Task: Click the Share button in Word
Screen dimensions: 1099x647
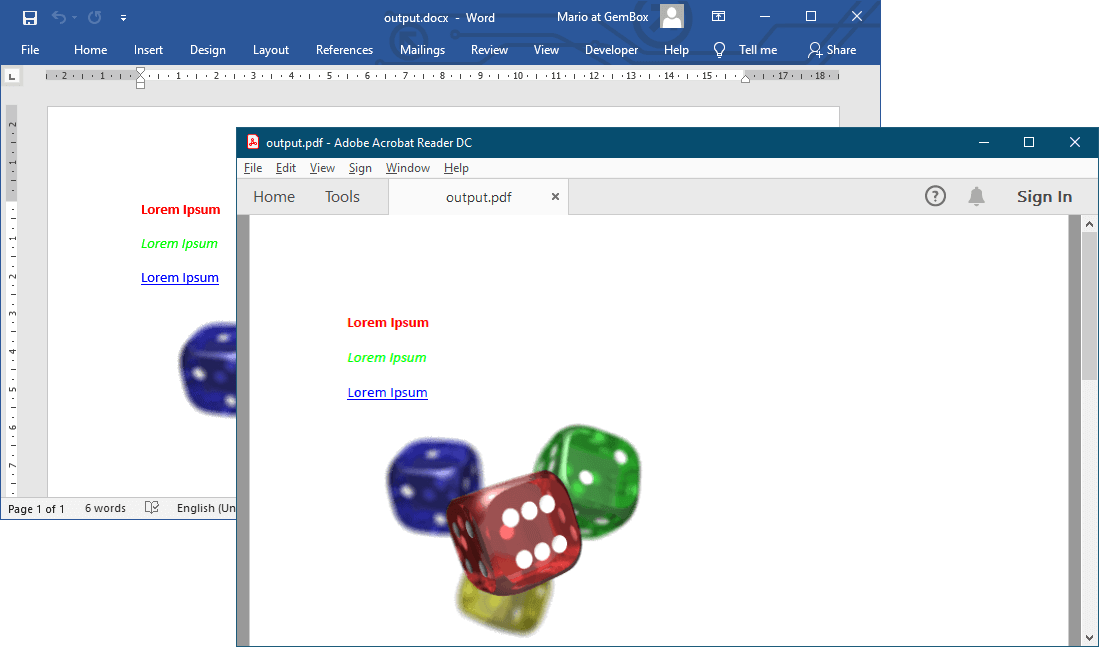Action: tap(832, 50)
